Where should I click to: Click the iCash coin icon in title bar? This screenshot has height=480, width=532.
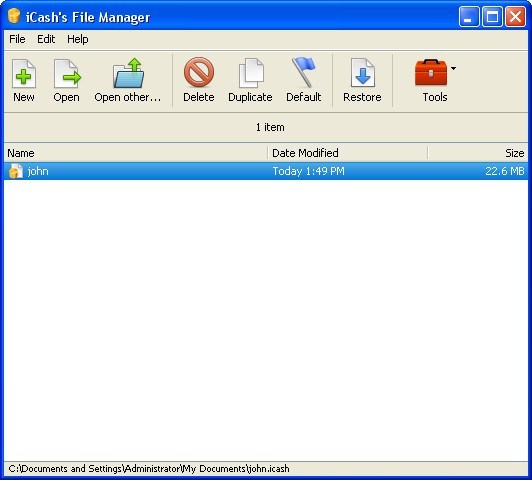click(x=14, y=16)
